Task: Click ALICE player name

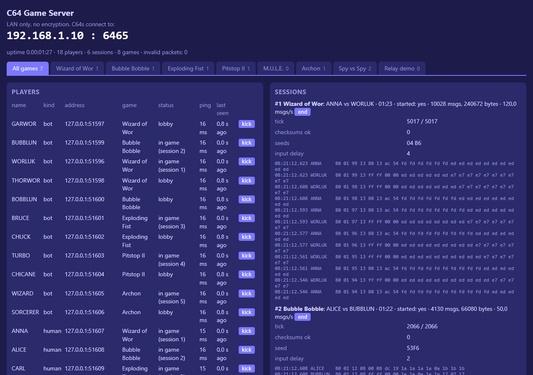Action: [19, 350]
